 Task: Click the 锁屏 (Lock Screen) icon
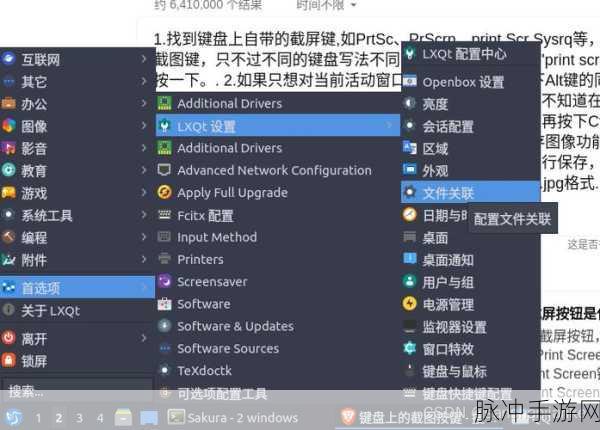click(x=8, y=360)
